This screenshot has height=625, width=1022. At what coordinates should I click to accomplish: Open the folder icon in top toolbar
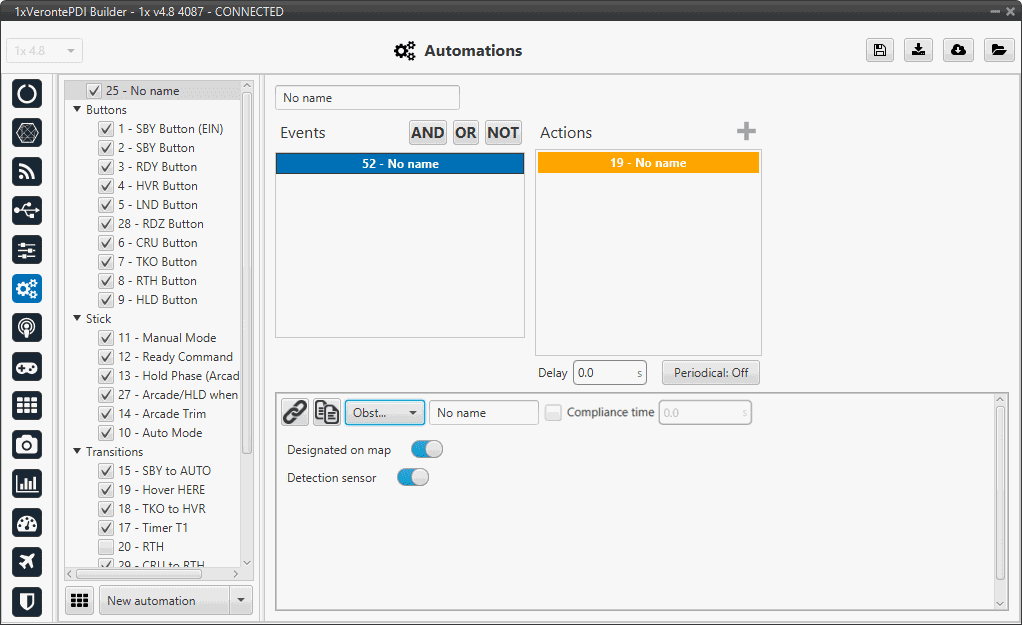coord(998,51)
